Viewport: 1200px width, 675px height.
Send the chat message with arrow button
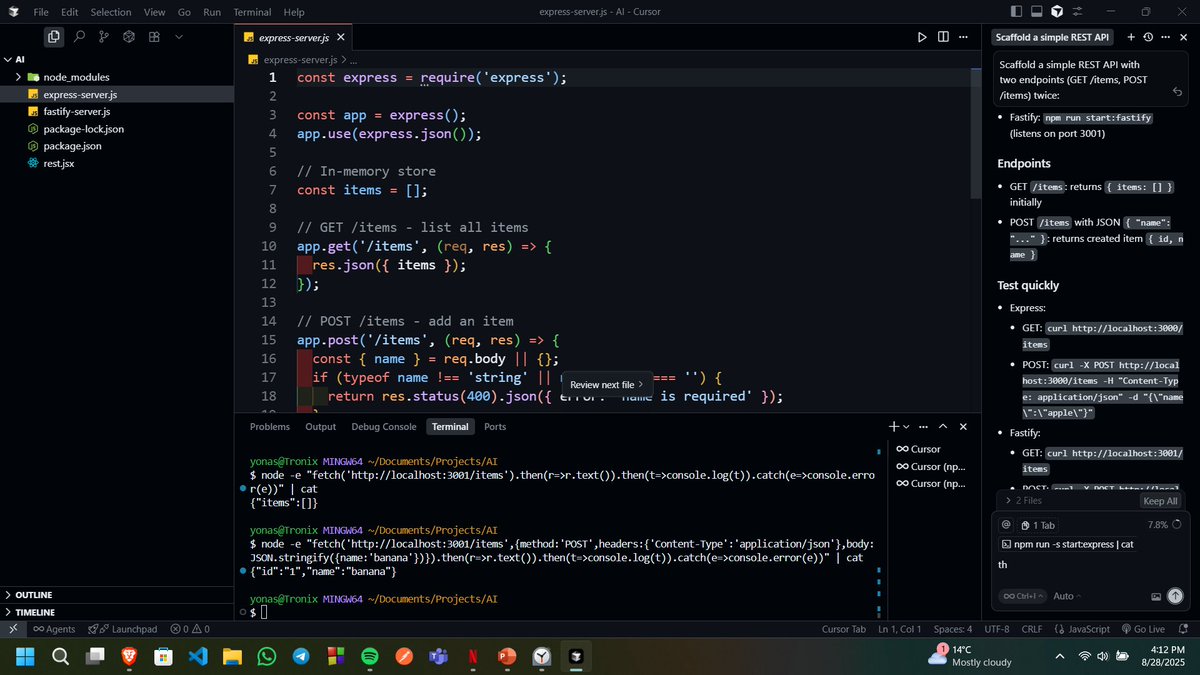tap(1176, 596)
